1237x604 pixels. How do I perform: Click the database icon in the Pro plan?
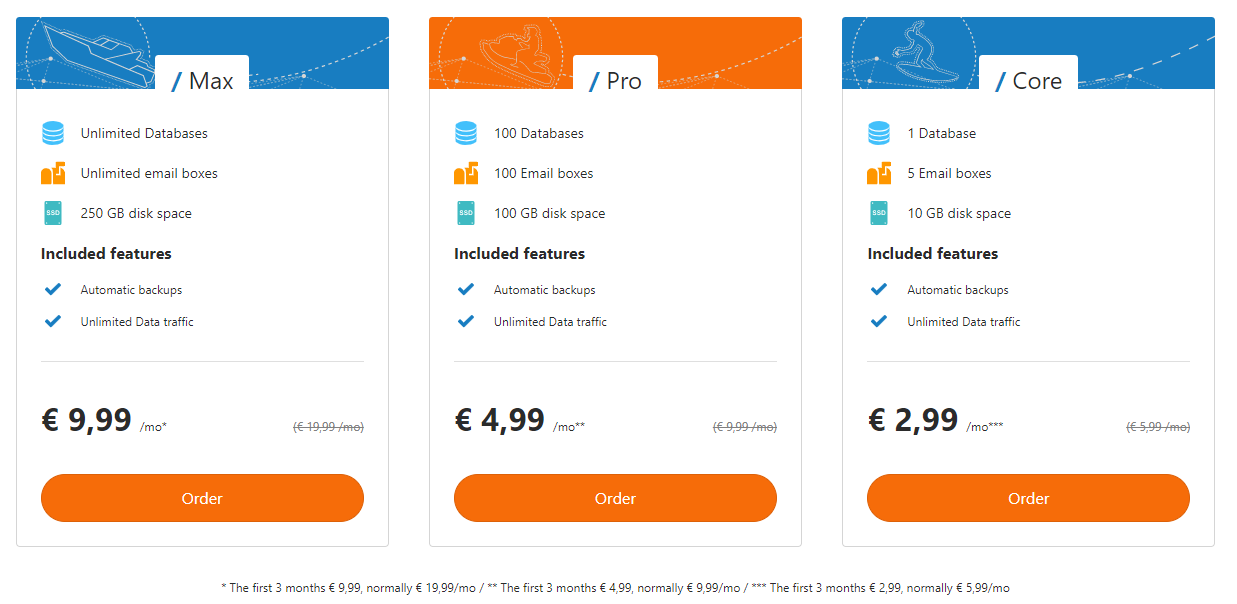[466, 132]
